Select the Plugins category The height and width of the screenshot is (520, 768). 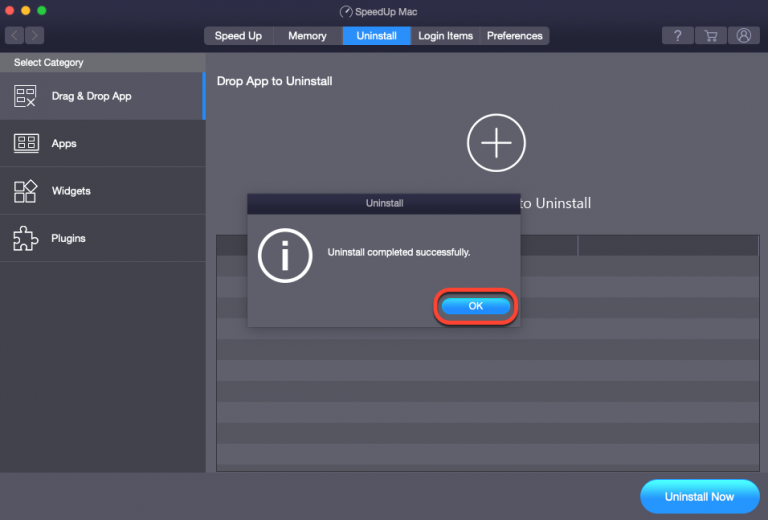click(x=102, y=238)
